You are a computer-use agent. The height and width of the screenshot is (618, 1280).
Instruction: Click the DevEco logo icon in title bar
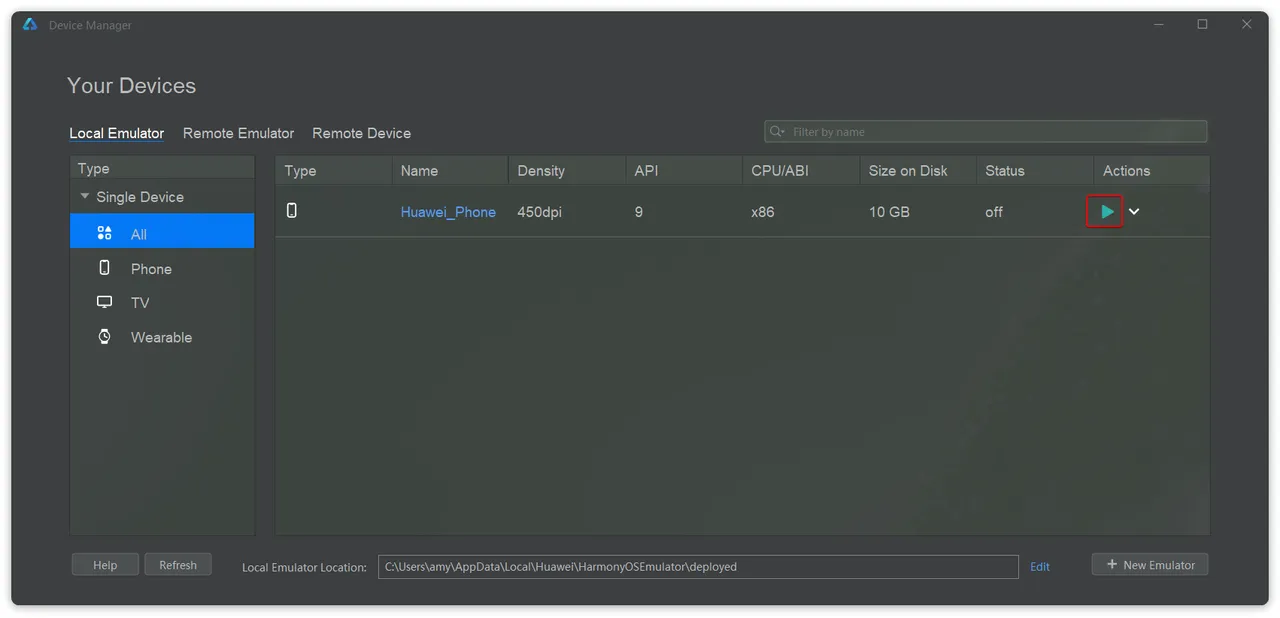30,25
